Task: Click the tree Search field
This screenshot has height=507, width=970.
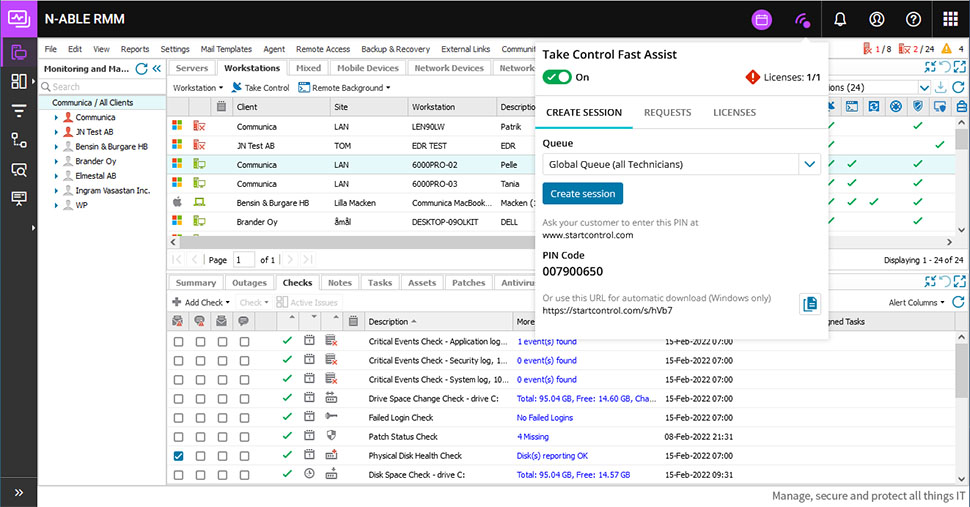Action: [103, 87]
